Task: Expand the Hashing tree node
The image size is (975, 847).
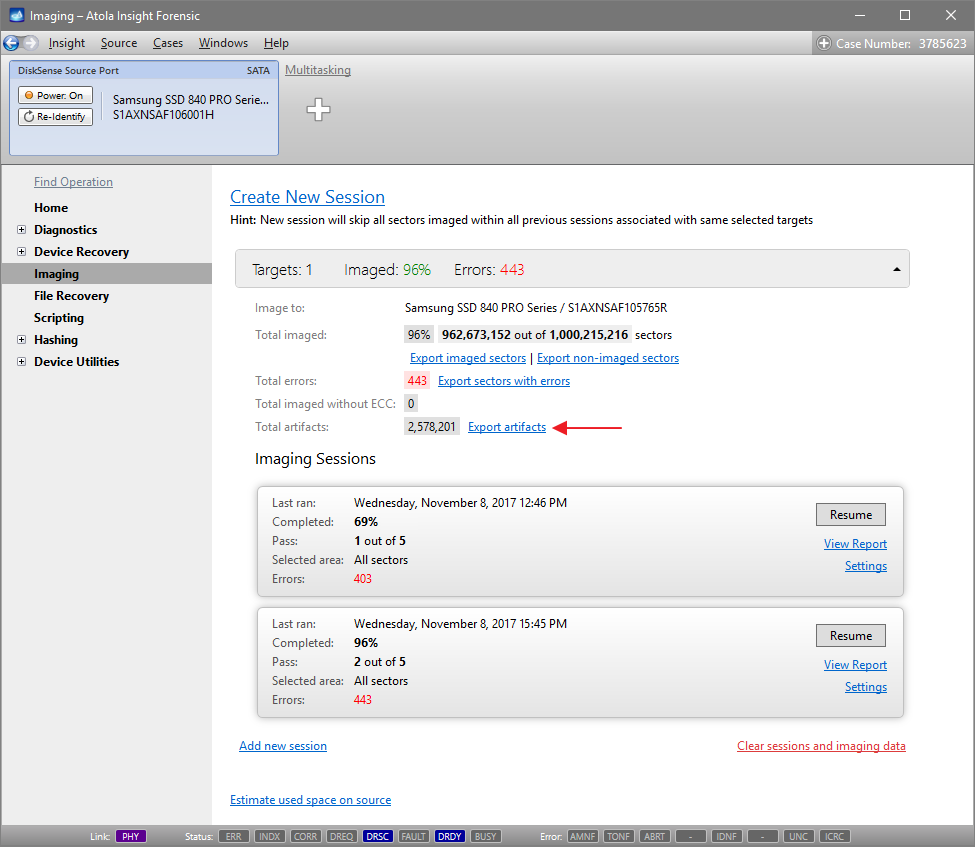Action: pyautogui.click(x=22, y=340)
